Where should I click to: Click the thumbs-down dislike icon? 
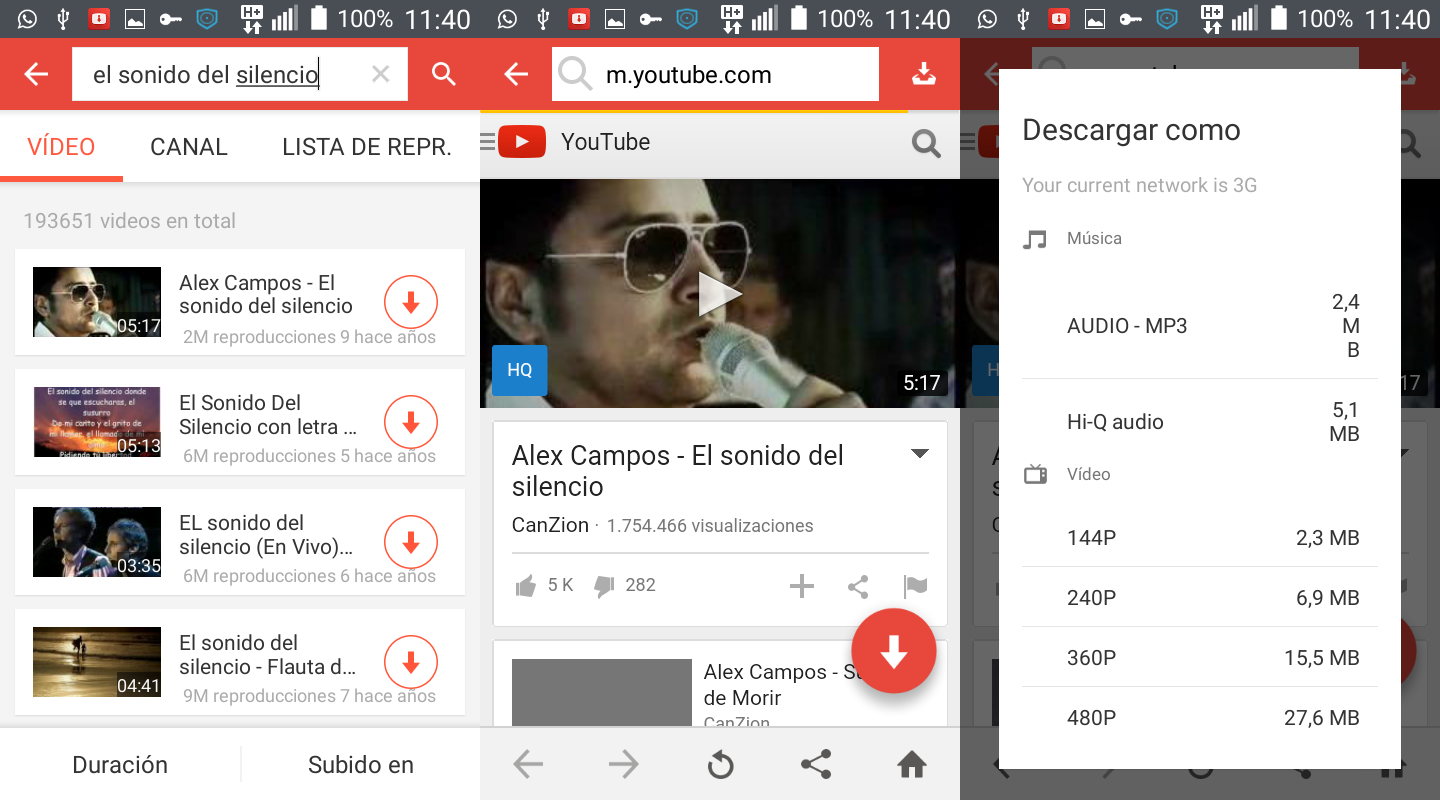click(x=604, y=586)
